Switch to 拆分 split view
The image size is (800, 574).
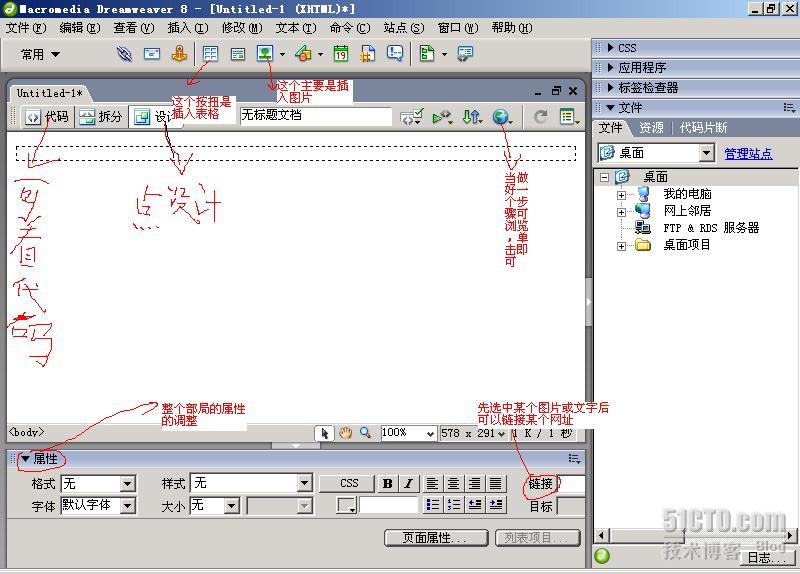[101, 117]
